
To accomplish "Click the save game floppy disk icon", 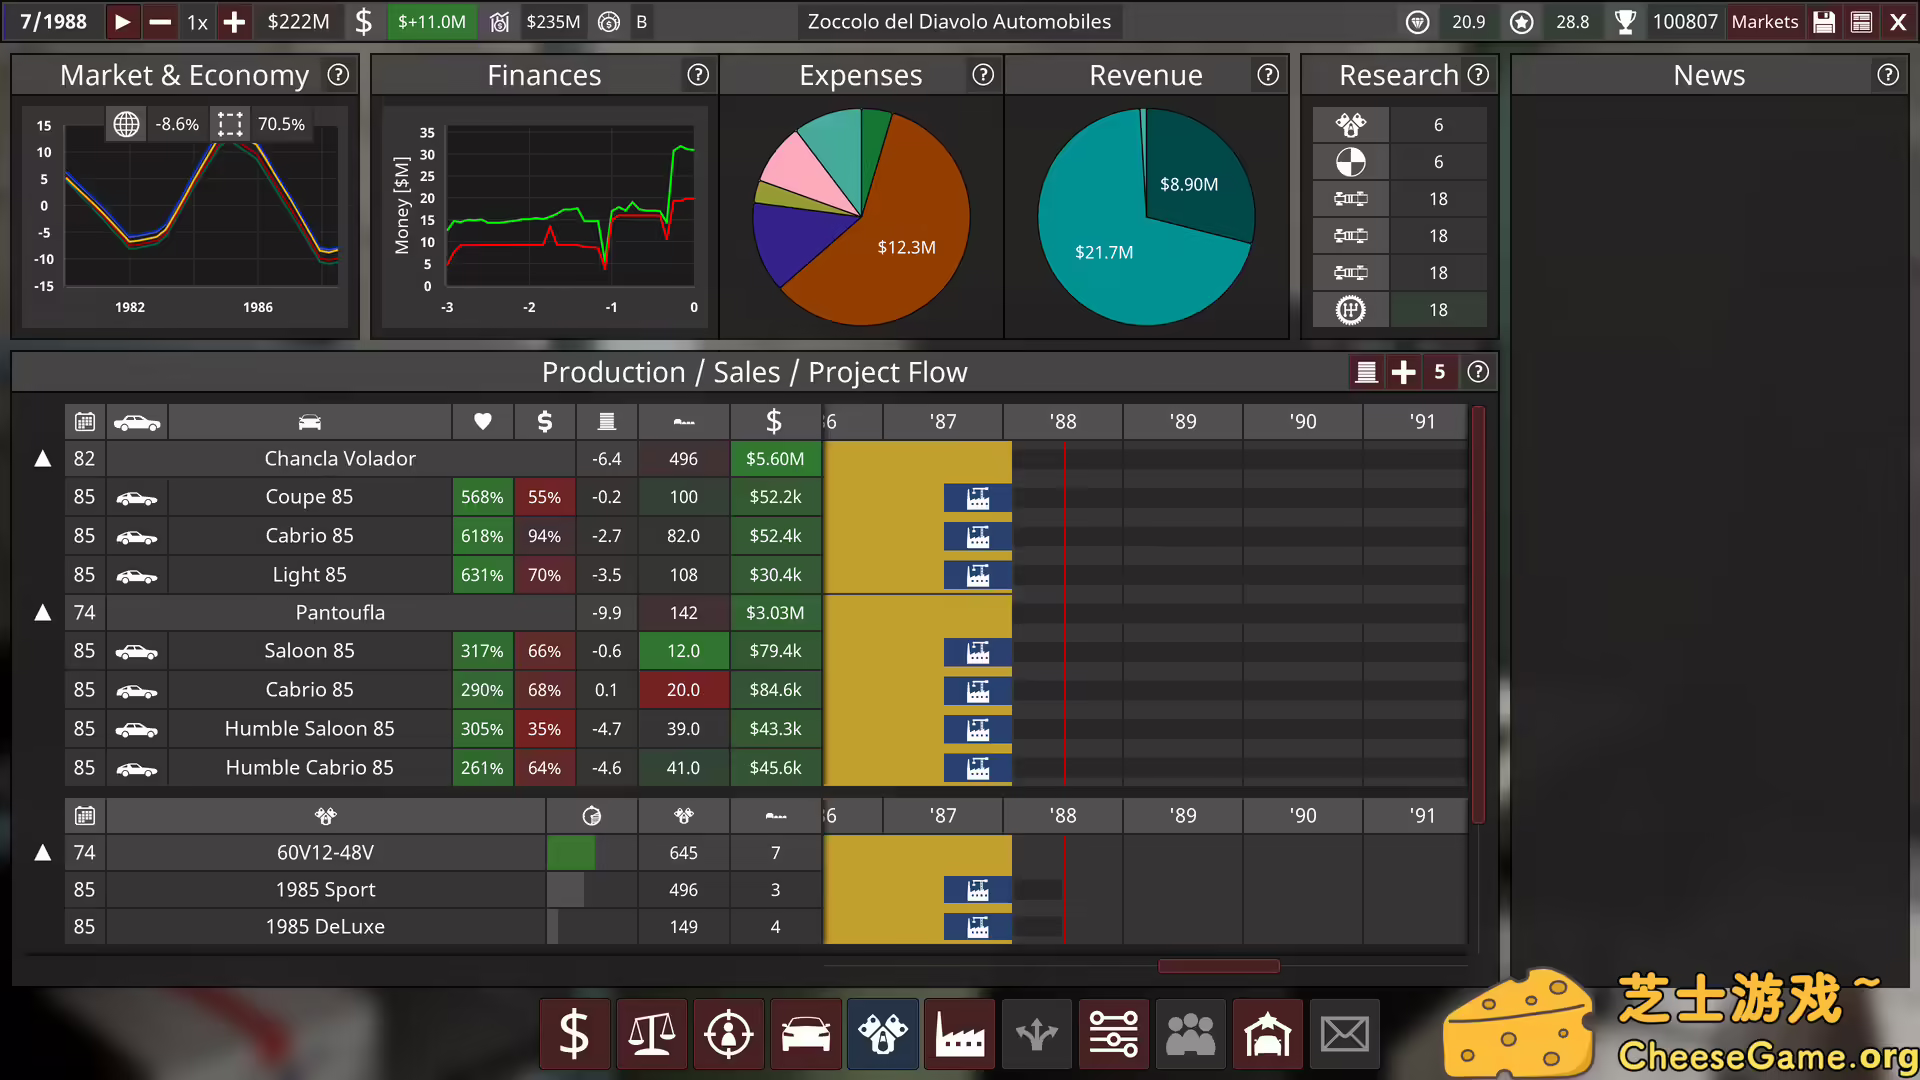I will tap(1824, 22).
